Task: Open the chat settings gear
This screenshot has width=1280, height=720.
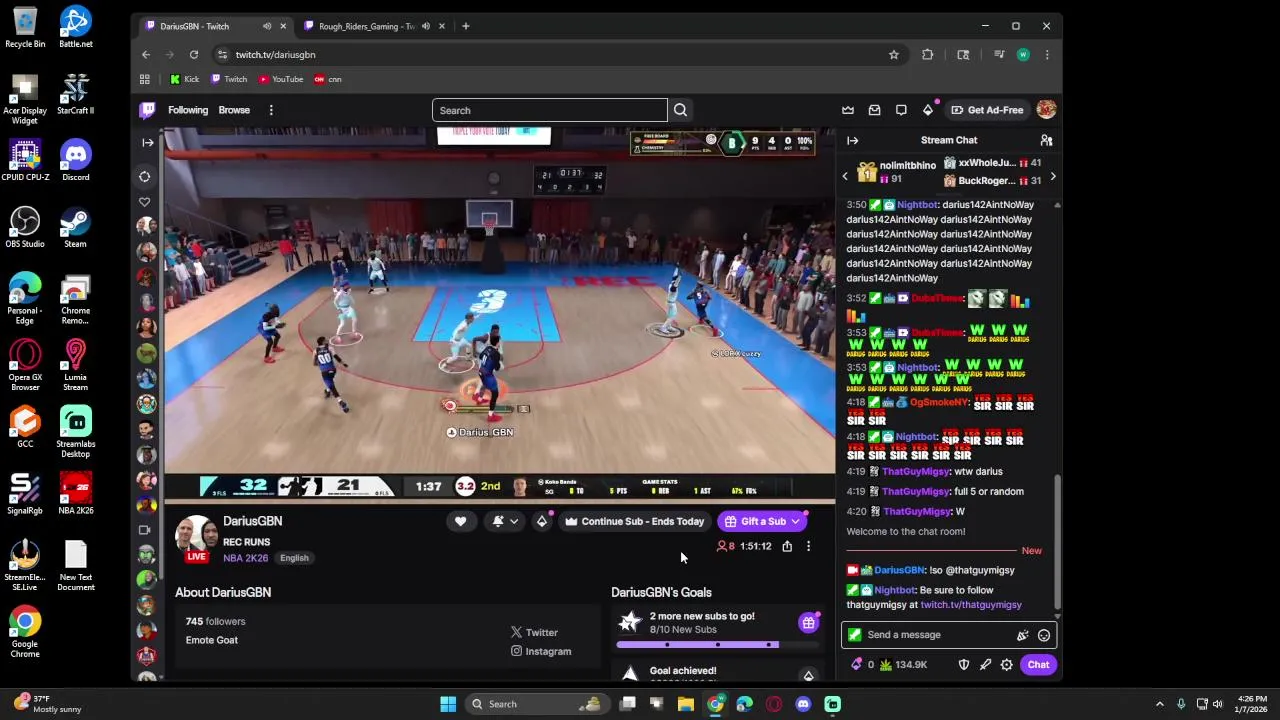Action: (1006, 665)
